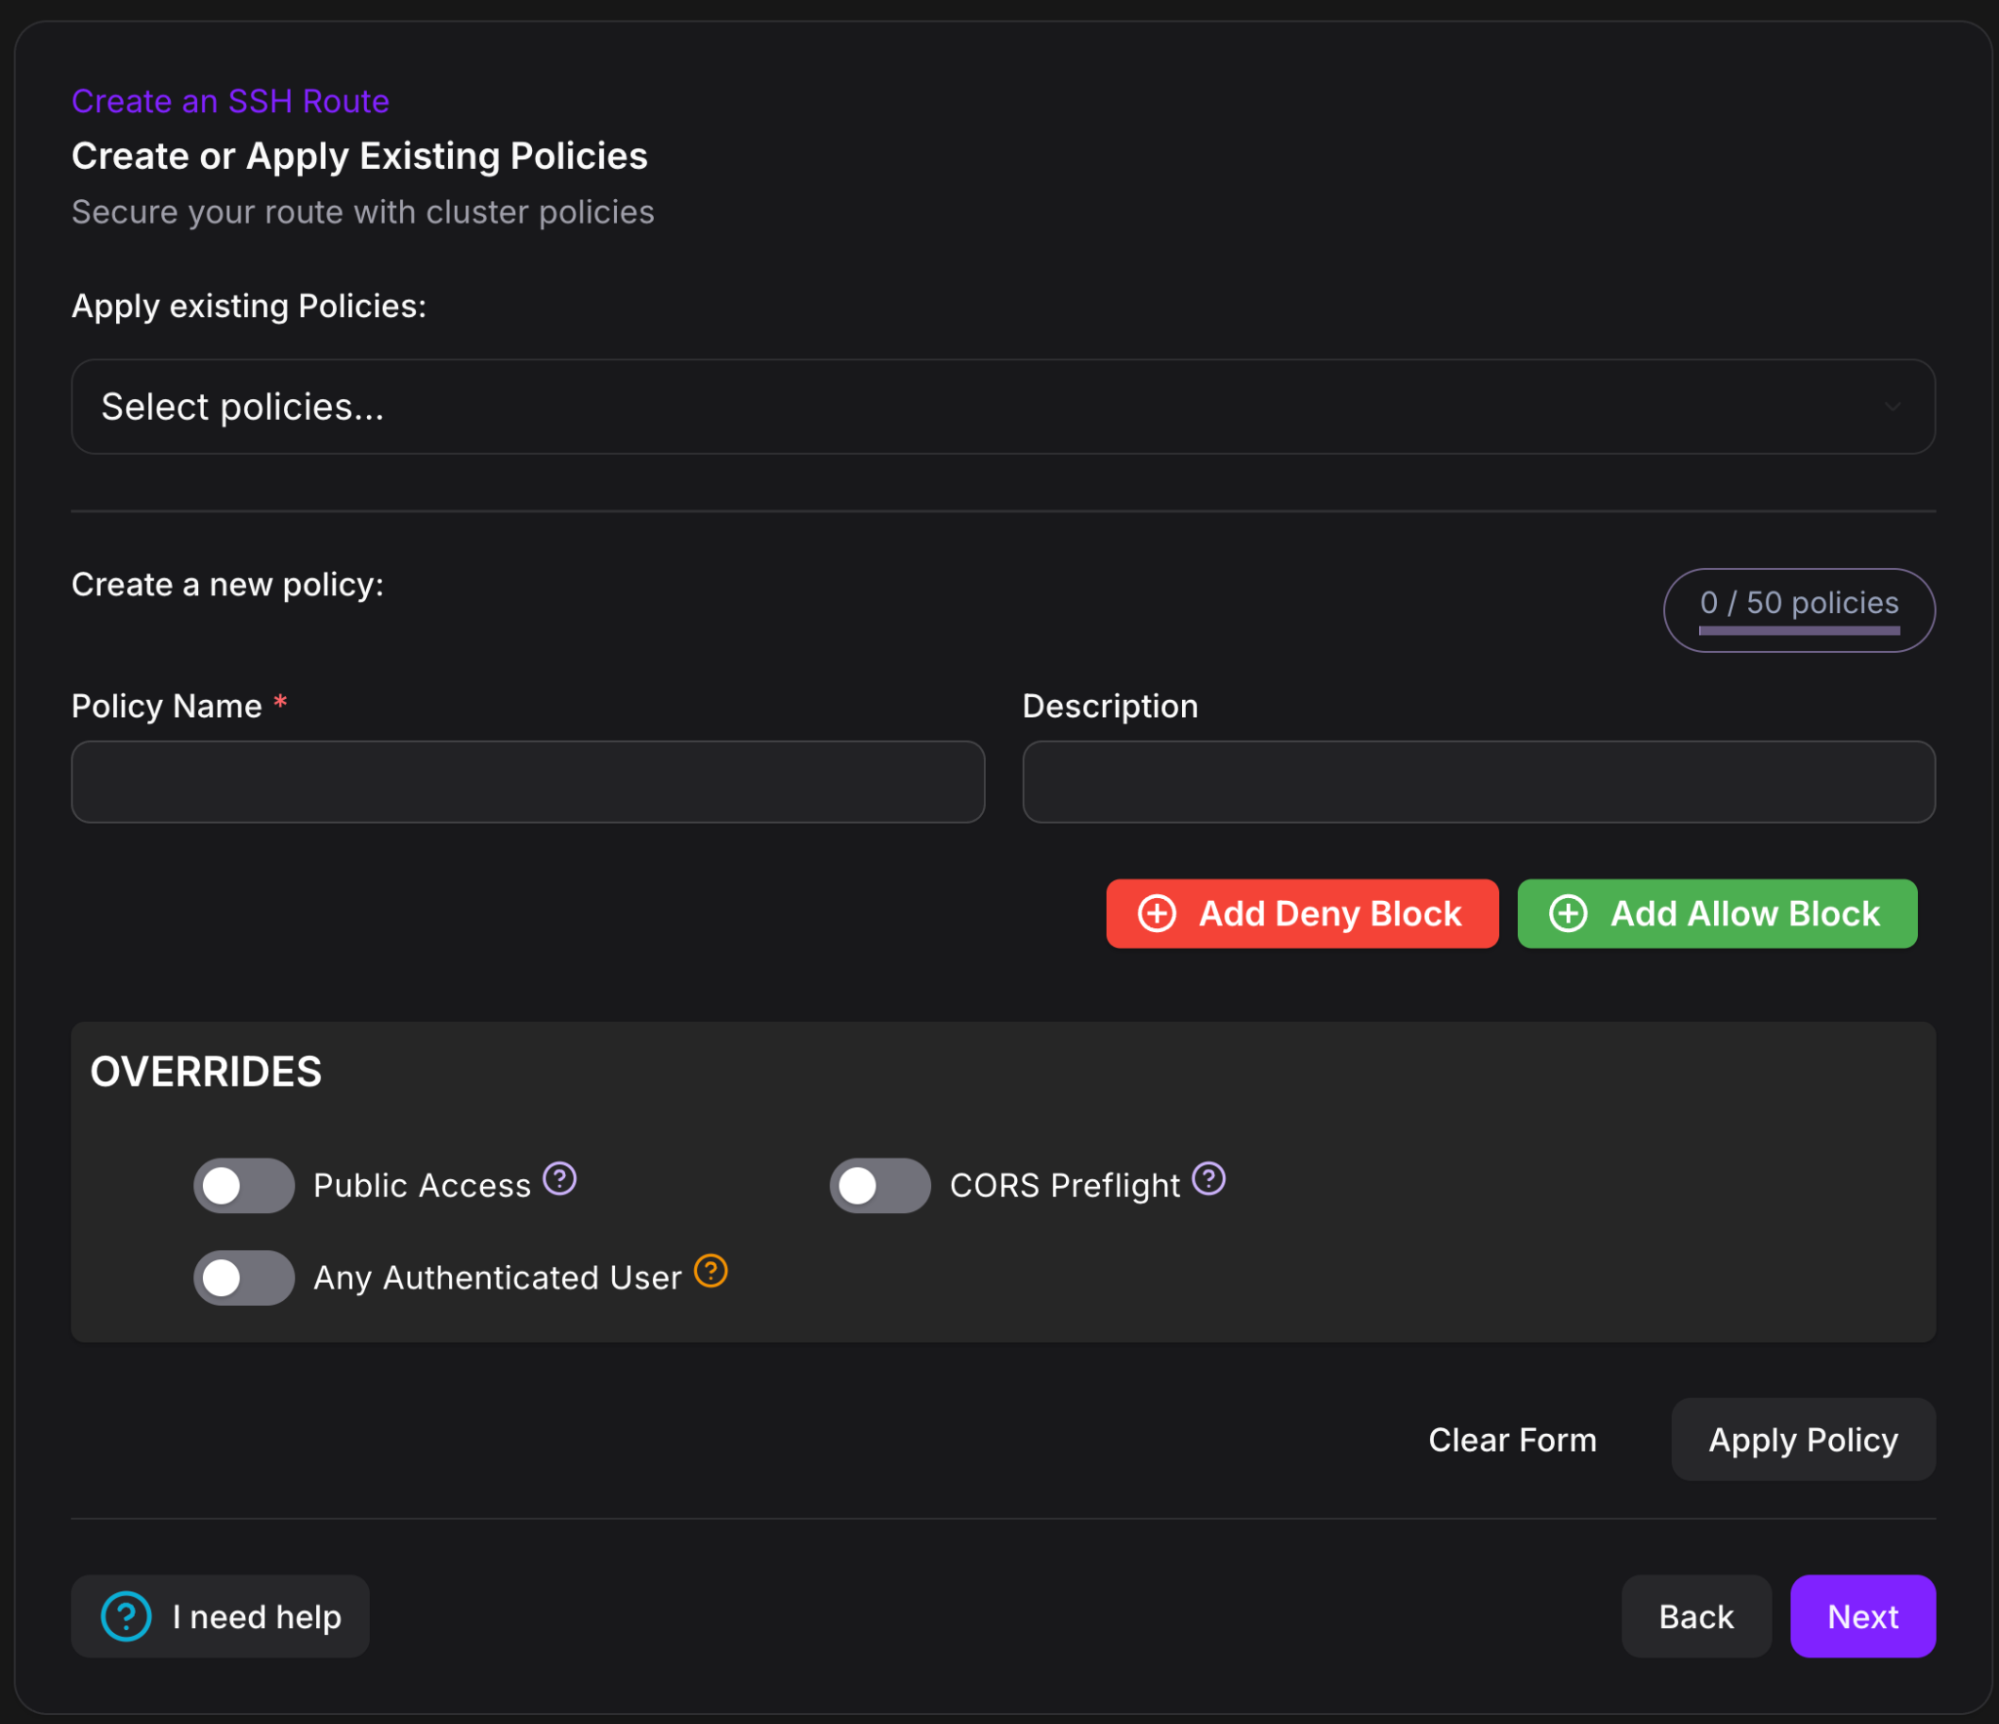Click the plus icon on Add Deny Block
The height and width of the screenshot is (1724, 1999).
coord(1156,913)
